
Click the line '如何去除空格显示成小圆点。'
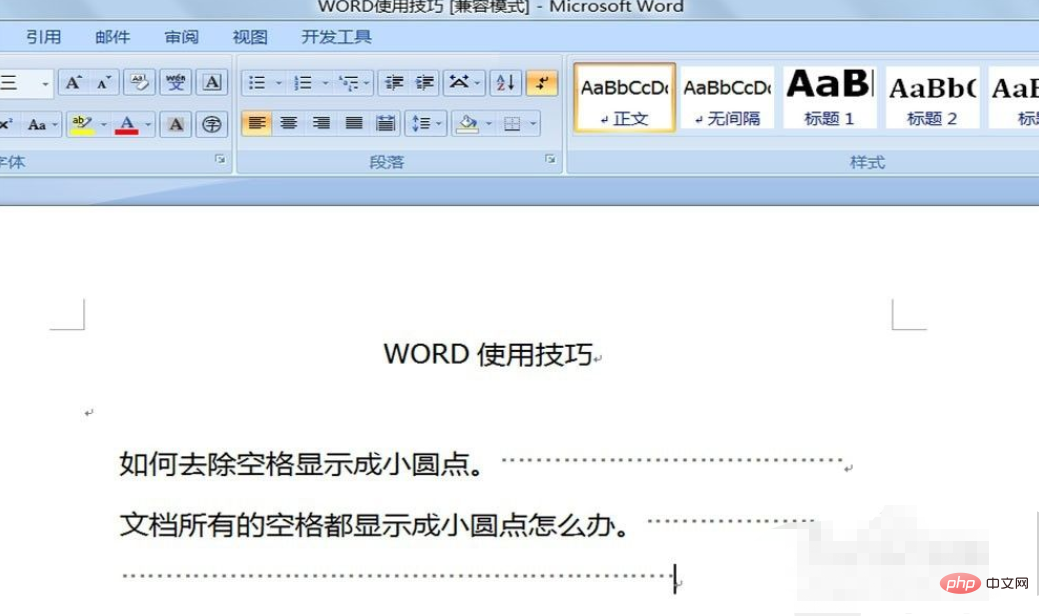click(301, 464)
